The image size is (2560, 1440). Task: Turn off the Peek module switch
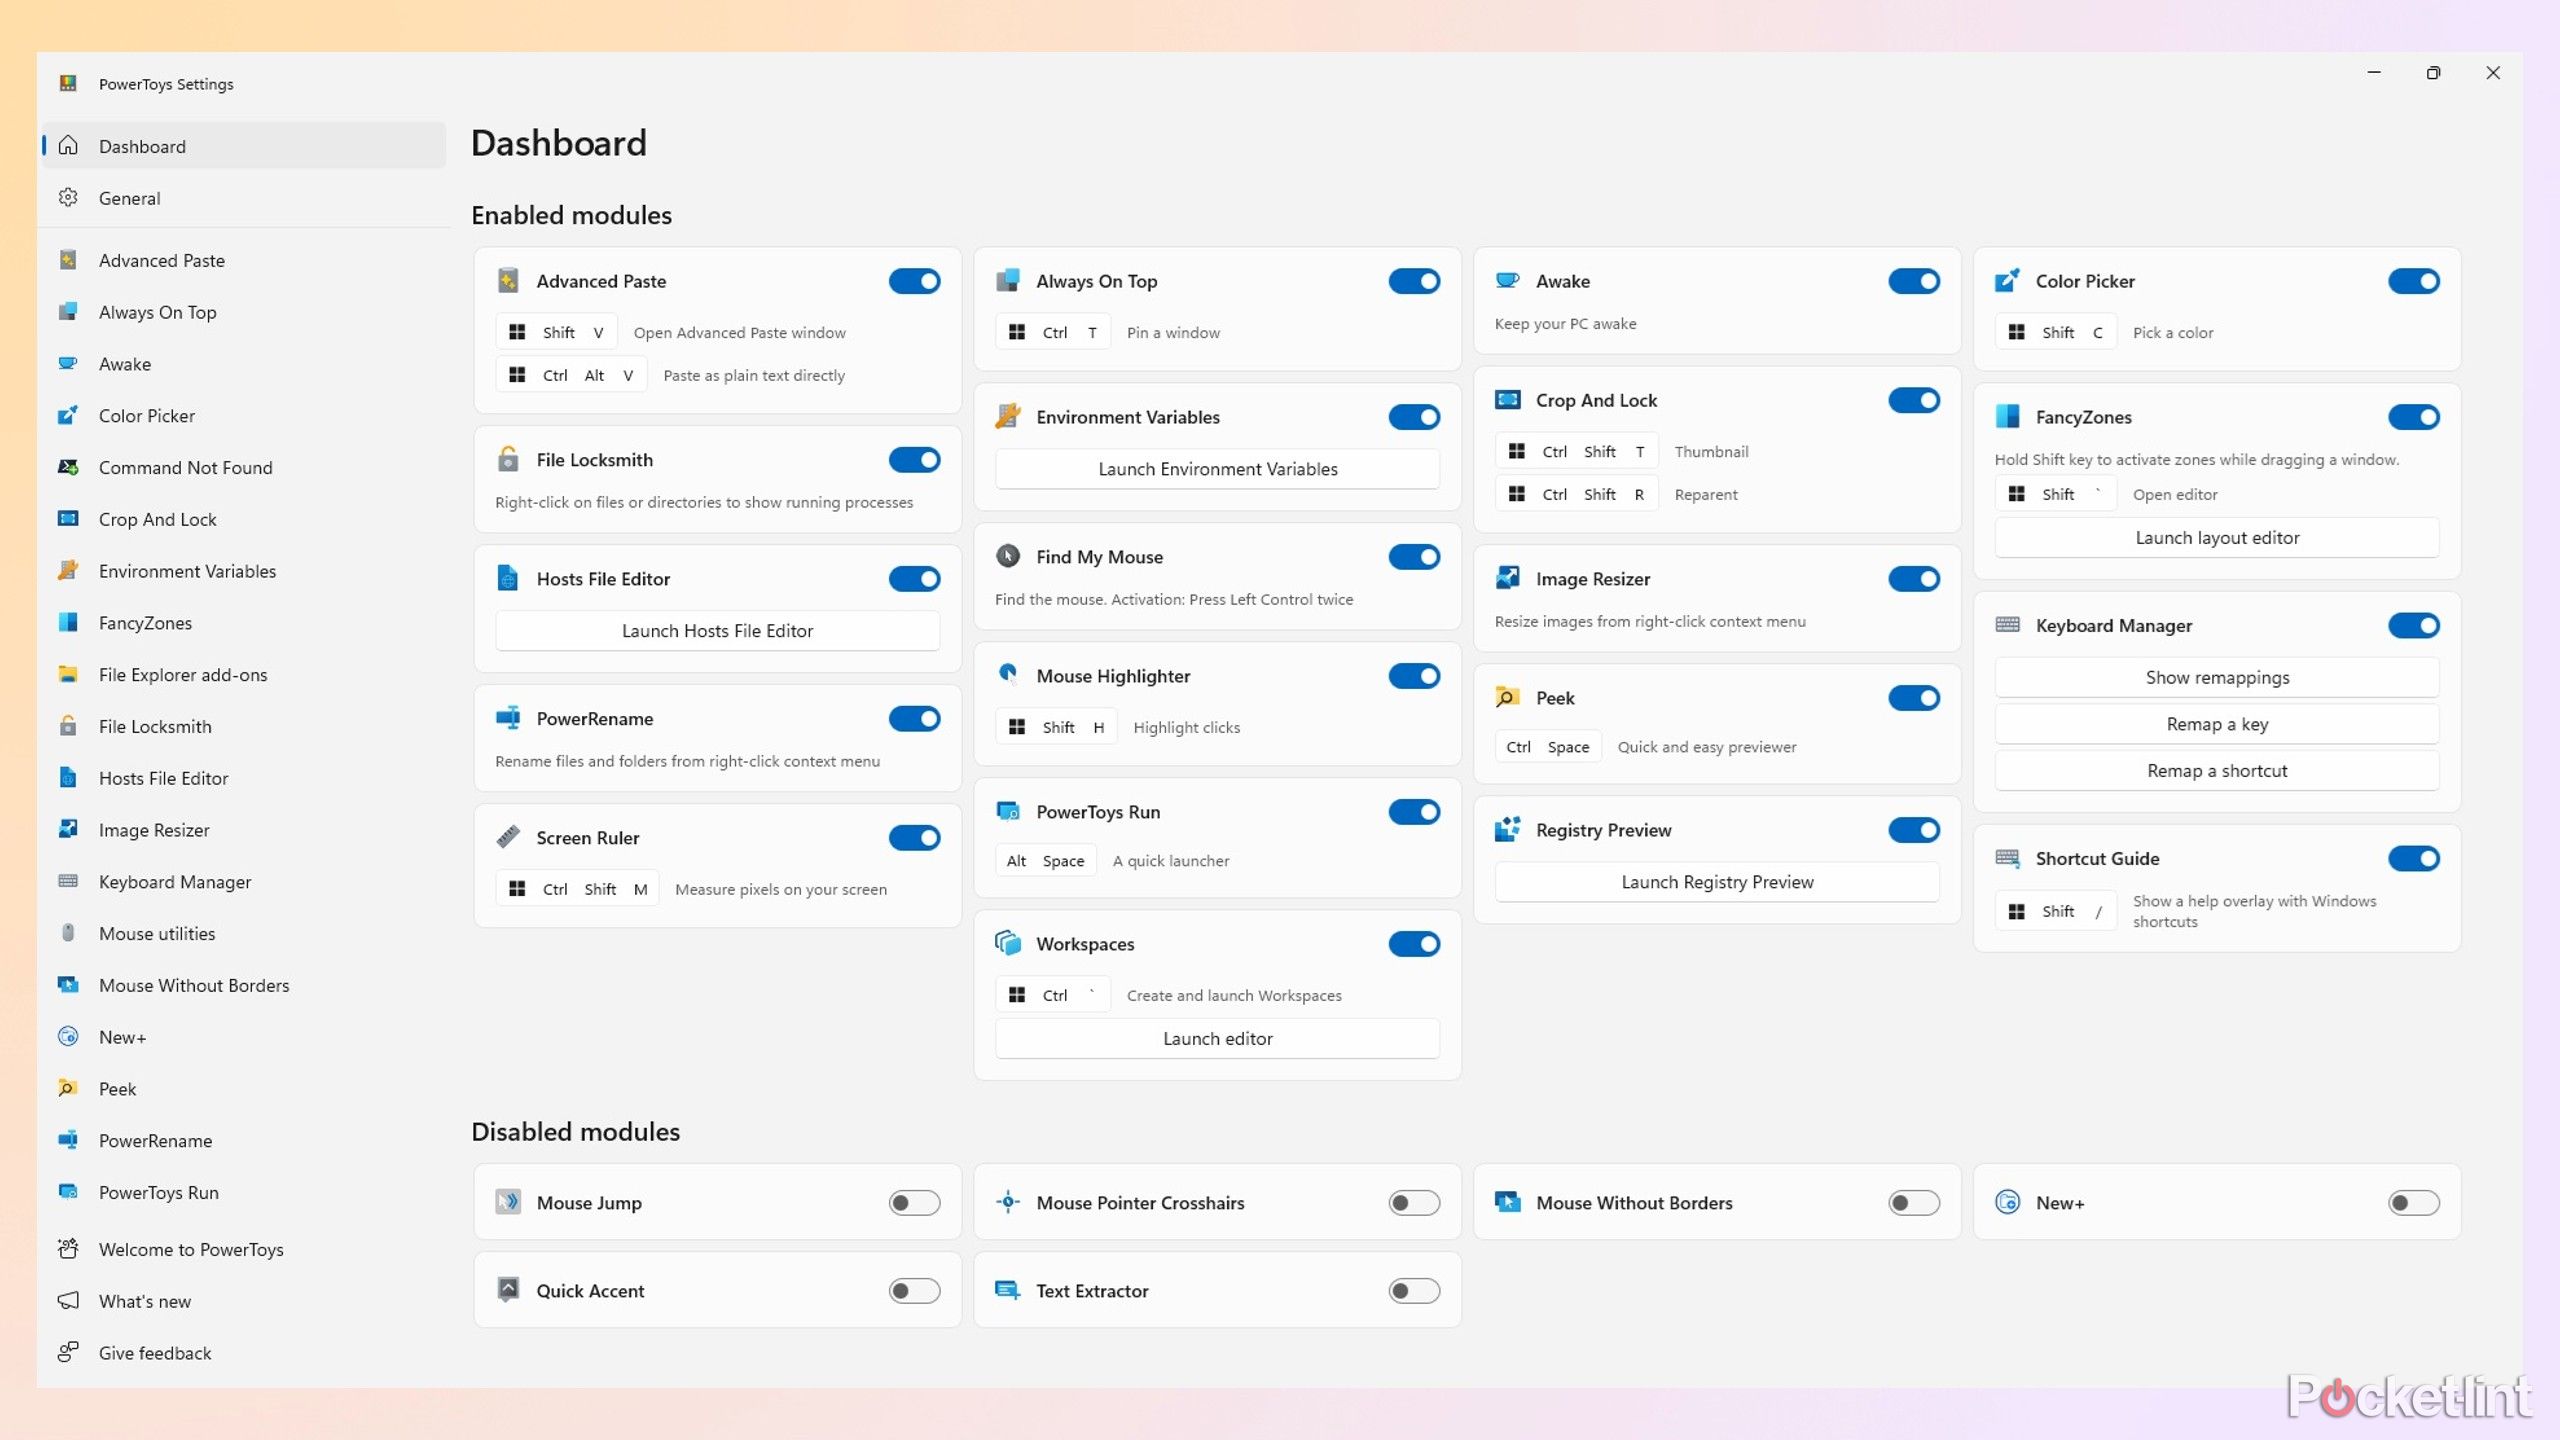(1914, 698)
